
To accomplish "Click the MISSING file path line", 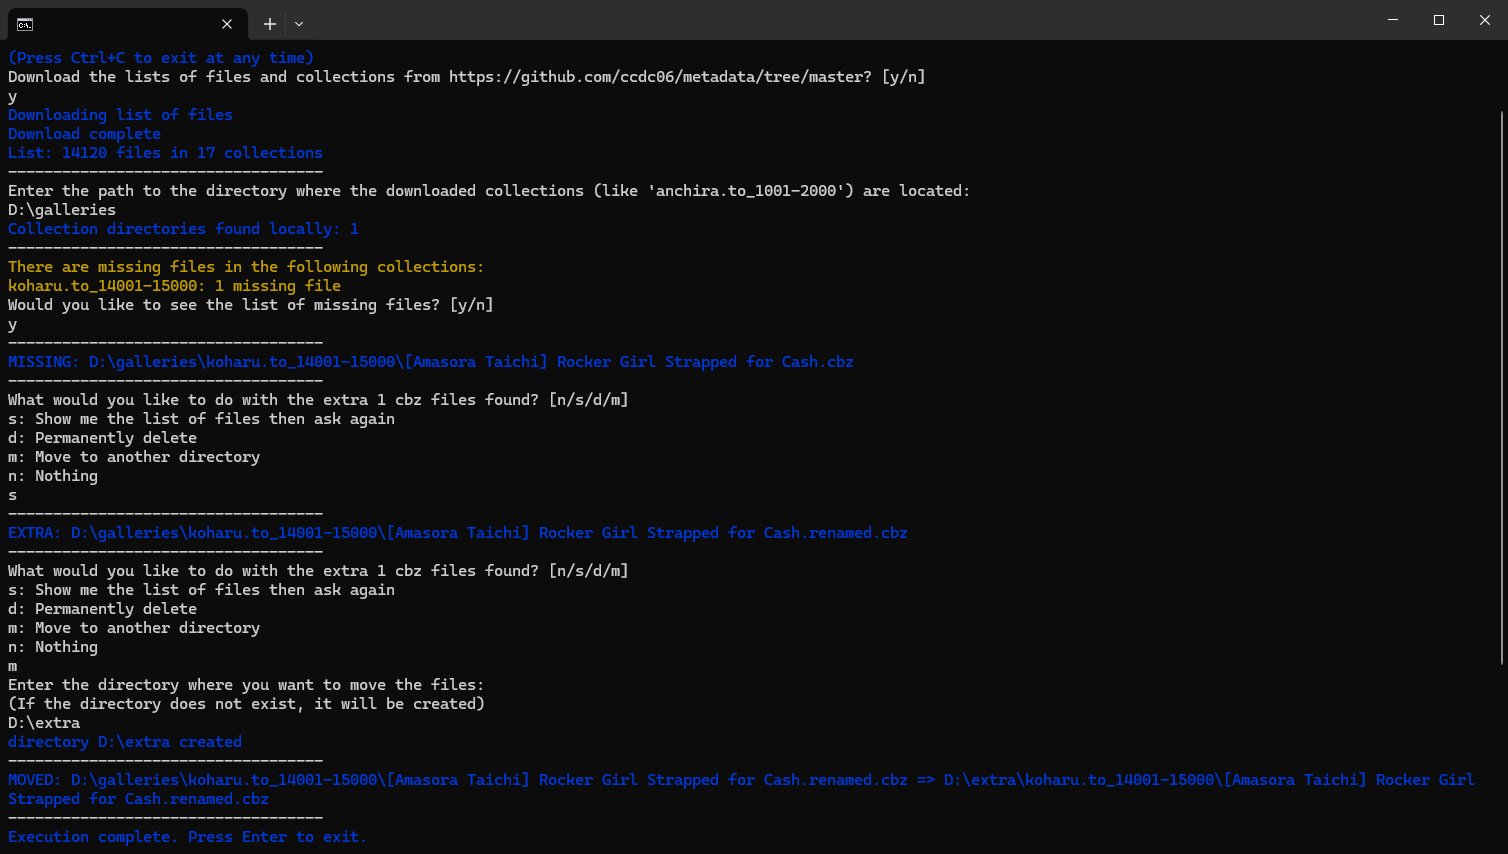I will pos(431,362).
